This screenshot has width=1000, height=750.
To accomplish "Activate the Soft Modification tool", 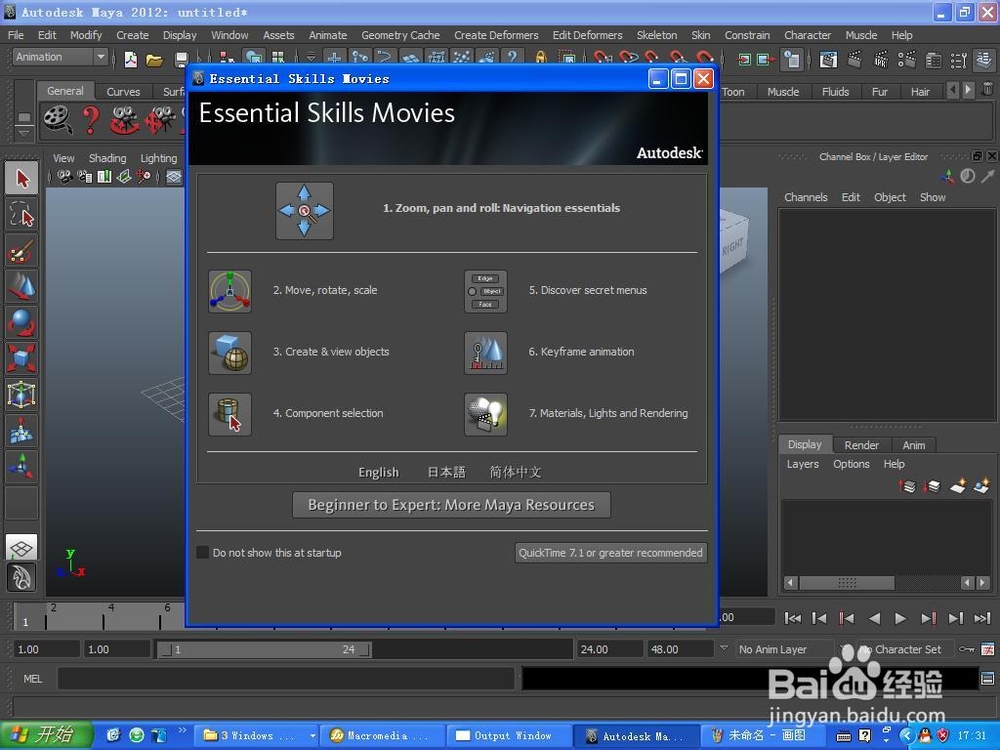I will point(21,430).
